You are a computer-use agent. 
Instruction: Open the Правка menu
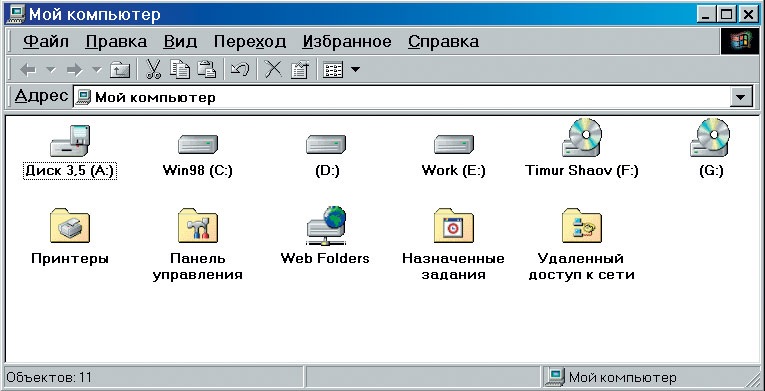pos(116,41)
